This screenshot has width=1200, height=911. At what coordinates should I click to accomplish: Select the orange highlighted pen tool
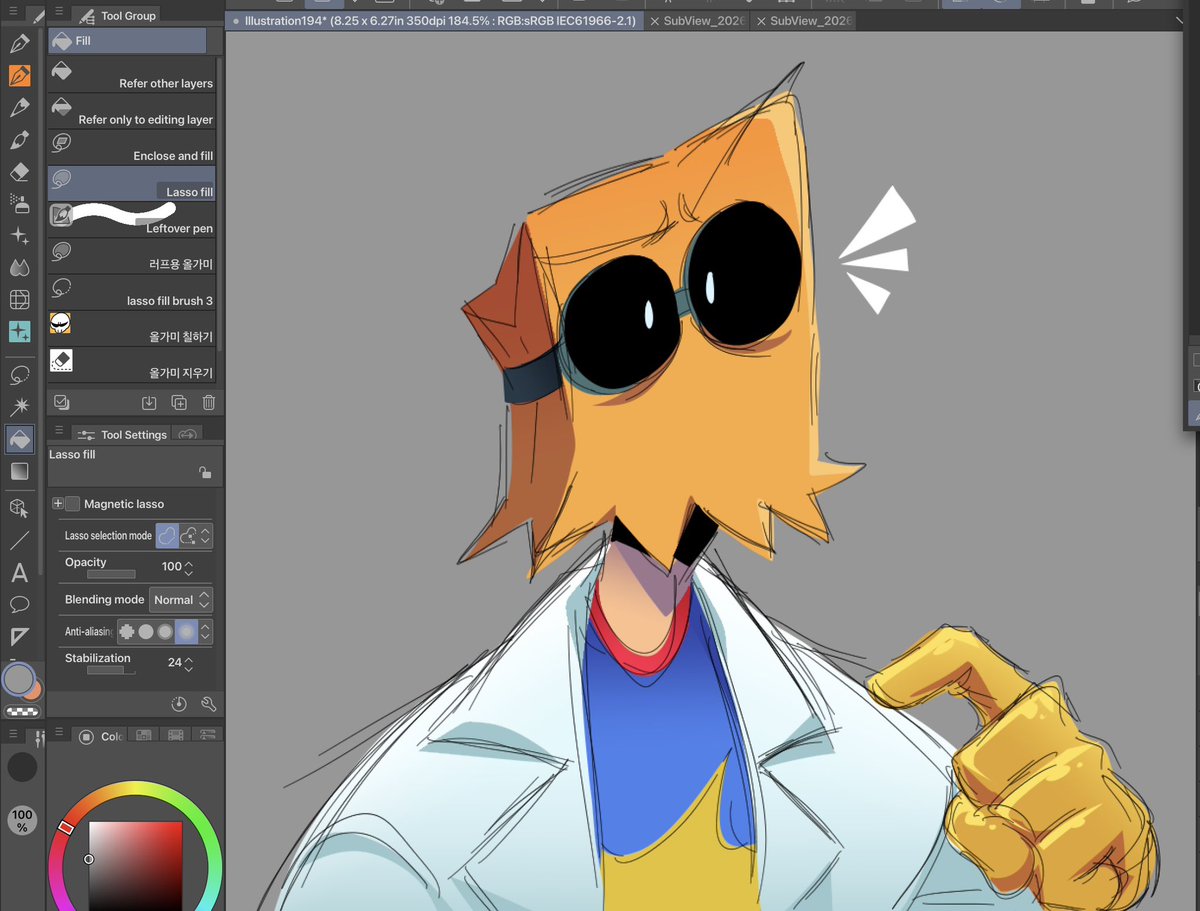pyautogui.click(x=19, y=76)
